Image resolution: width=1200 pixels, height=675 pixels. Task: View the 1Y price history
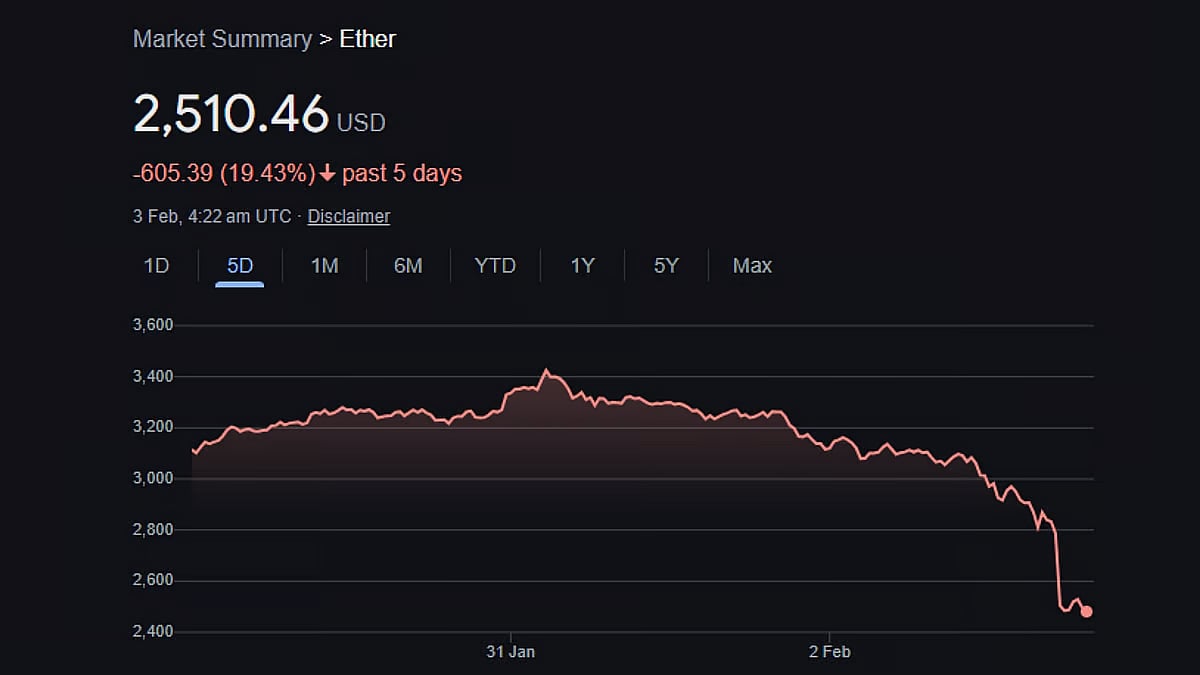(x=582, y=266)
